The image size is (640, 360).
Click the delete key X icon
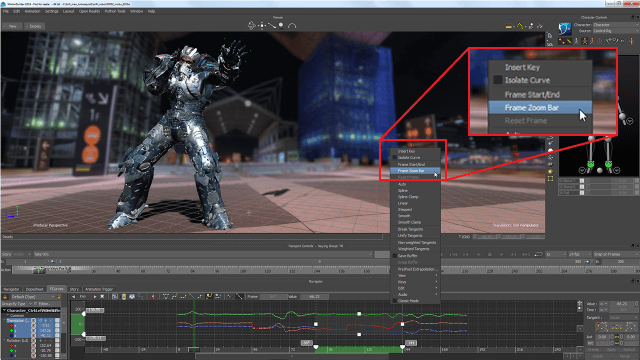click(102, 297)
